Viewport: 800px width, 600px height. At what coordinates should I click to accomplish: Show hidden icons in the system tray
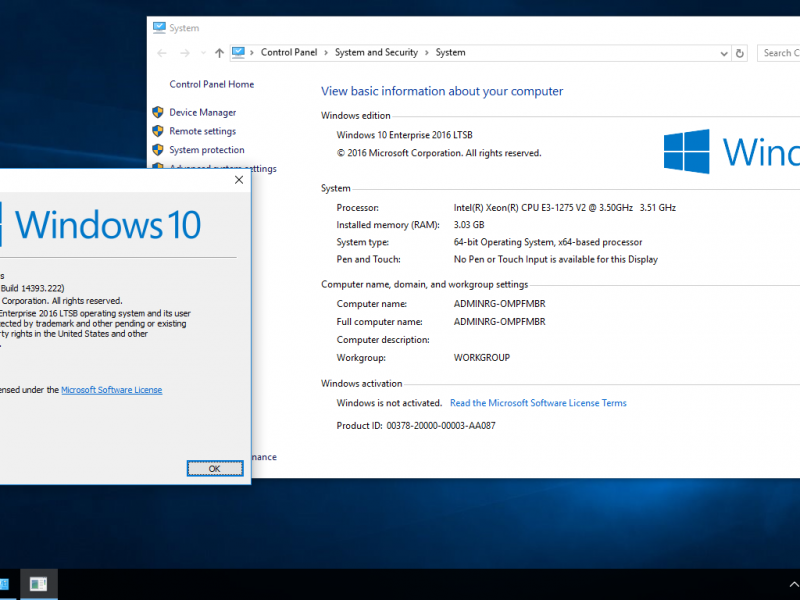794,585
